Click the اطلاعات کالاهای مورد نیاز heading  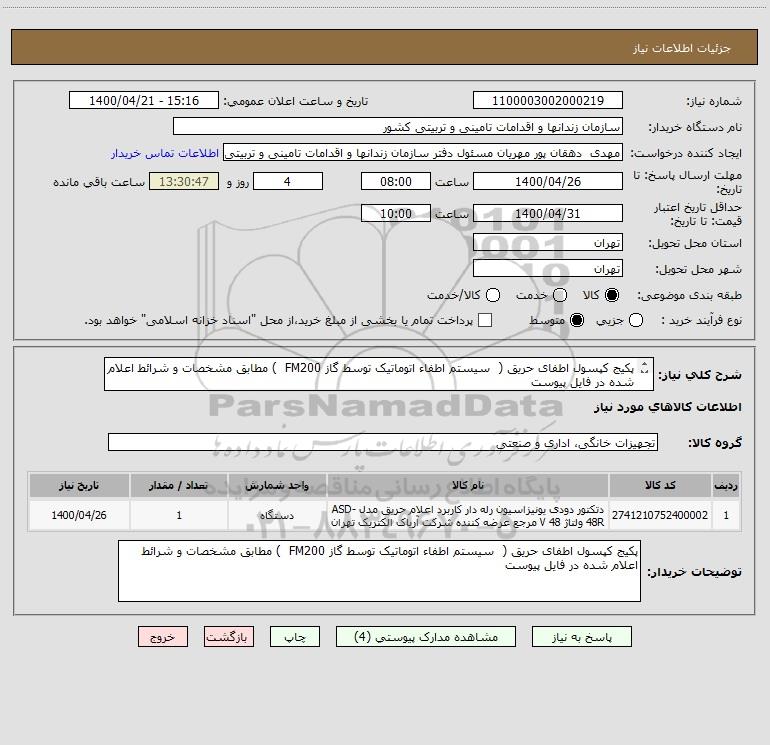668,407
